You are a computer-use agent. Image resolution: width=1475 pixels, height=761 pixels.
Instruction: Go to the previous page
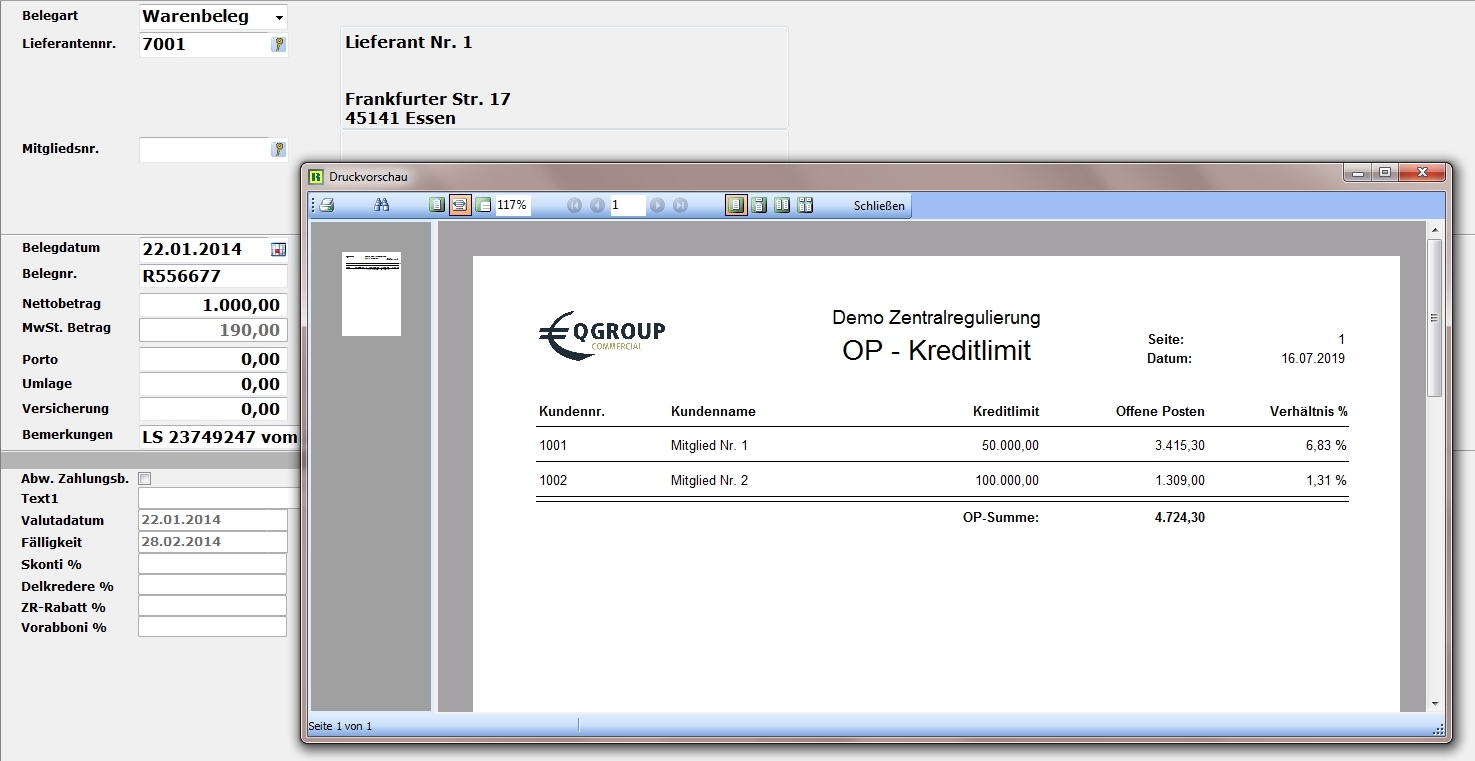coord(597,205)
